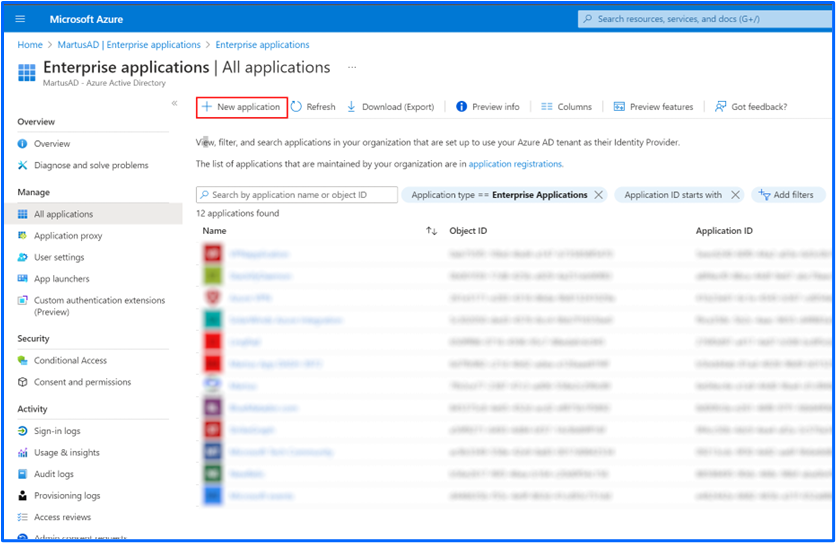The width and height of the screenshot is (836, 543).
Task: Sort by the Name column arrows
Action: (431, 231)
